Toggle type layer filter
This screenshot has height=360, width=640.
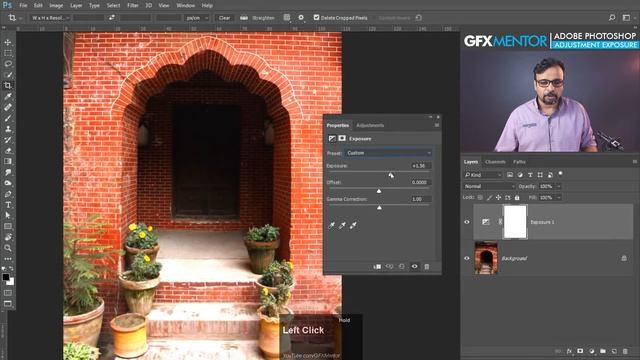[530, 175]
